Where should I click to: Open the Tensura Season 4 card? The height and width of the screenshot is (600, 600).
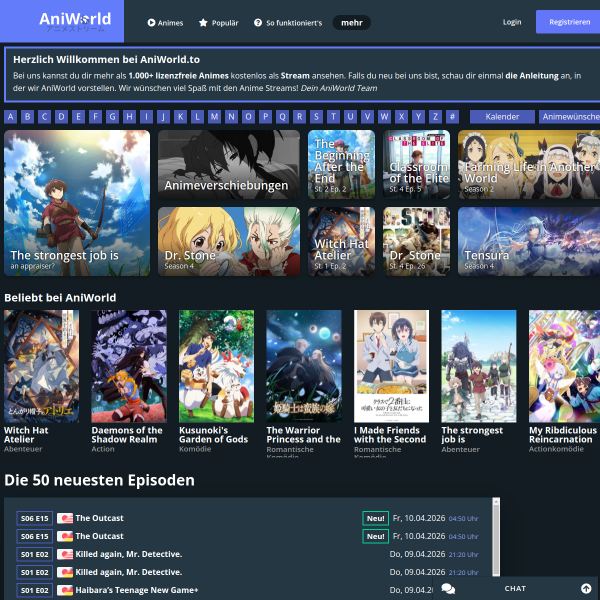[529, 241]
